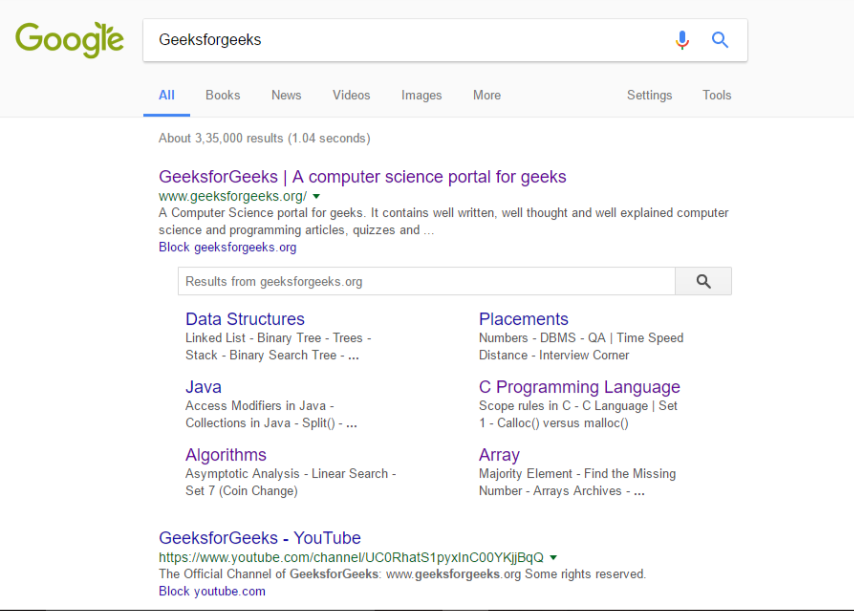854x611 pixels.
Task: Open the Java sitelink
Action: point(203,387)
